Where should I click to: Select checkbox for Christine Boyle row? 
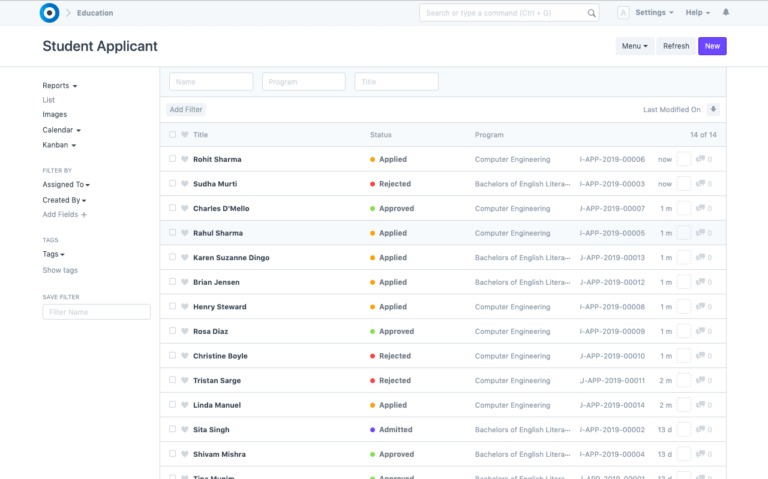tap(172, 356)
